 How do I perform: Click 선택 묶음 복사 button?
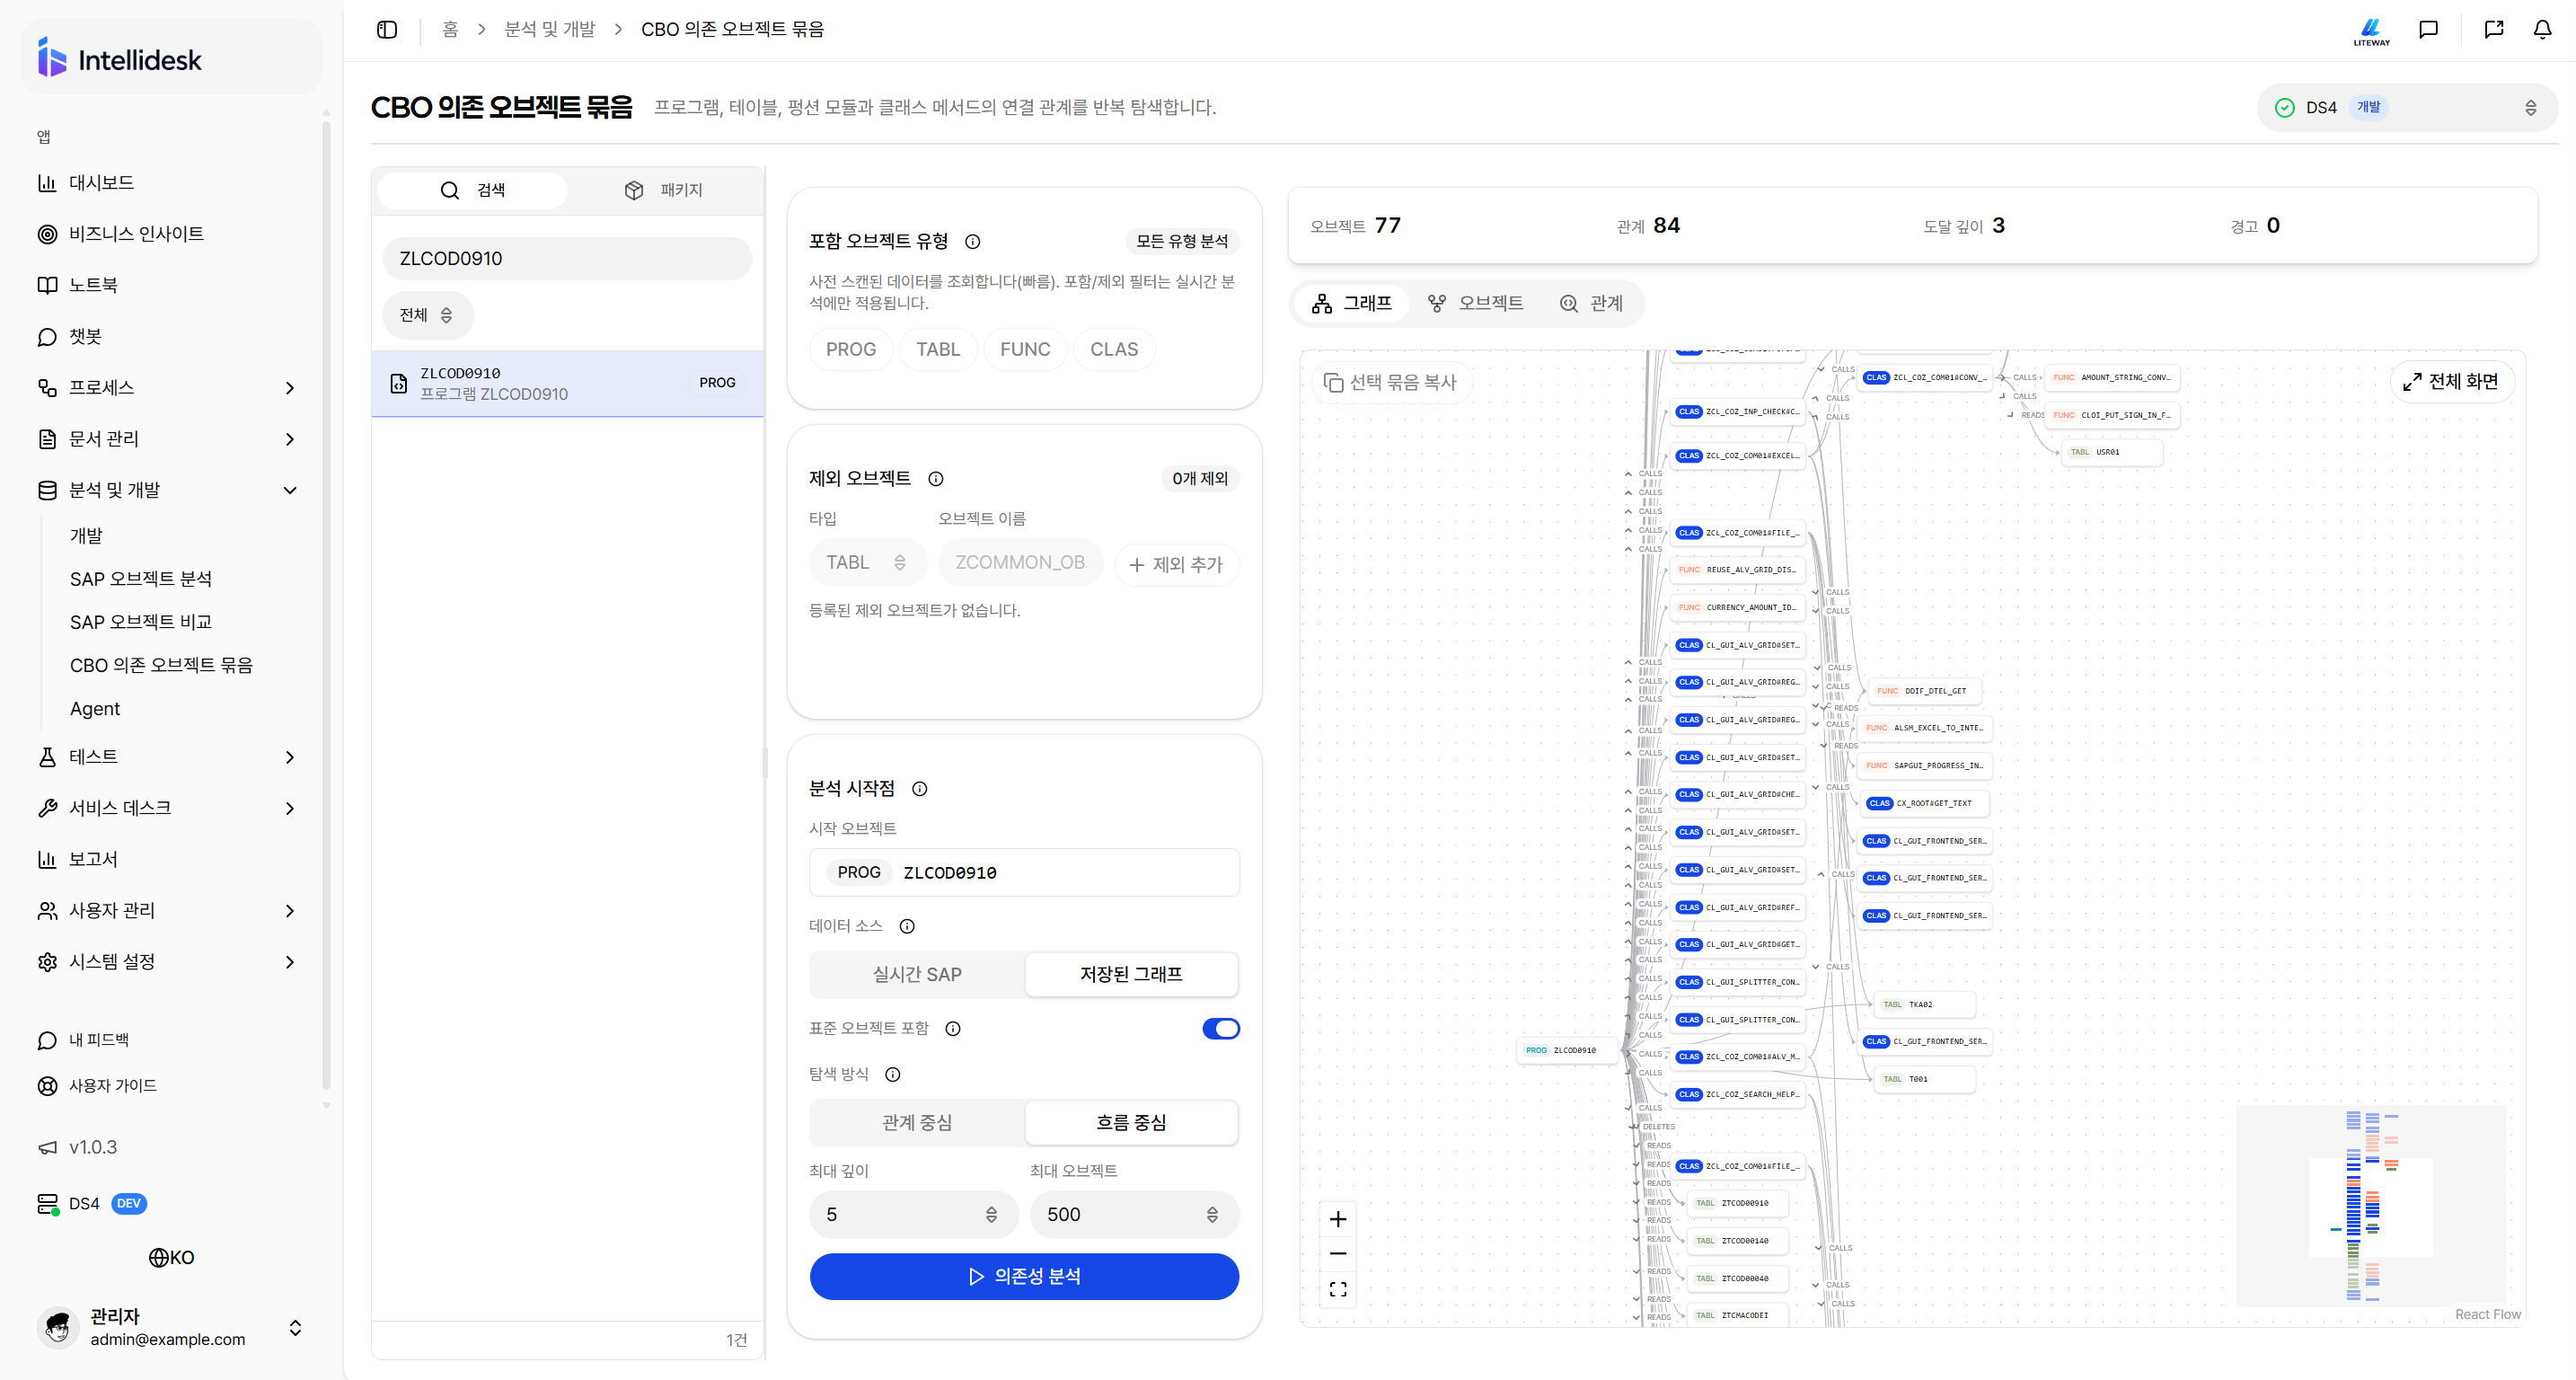point(1390,382)
